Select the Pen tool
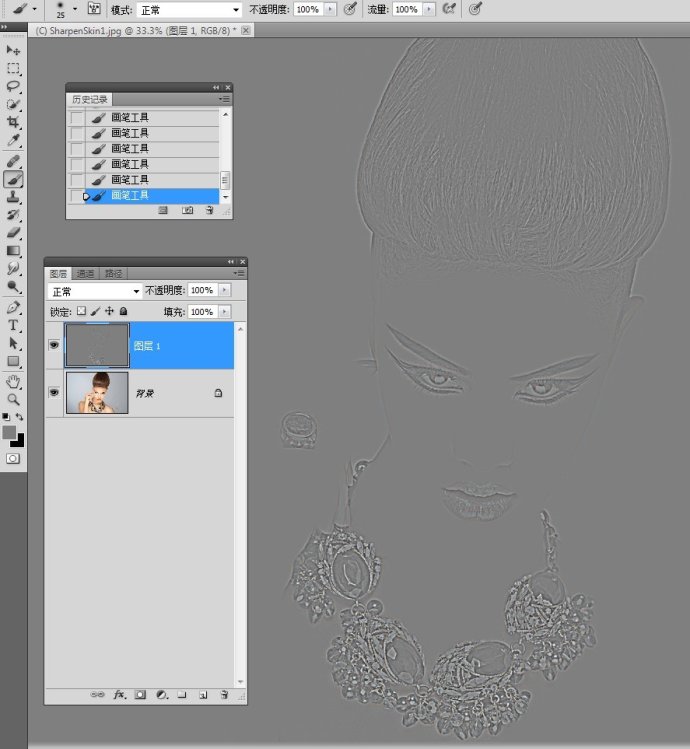Screen dimensions: 690x749 13,308
